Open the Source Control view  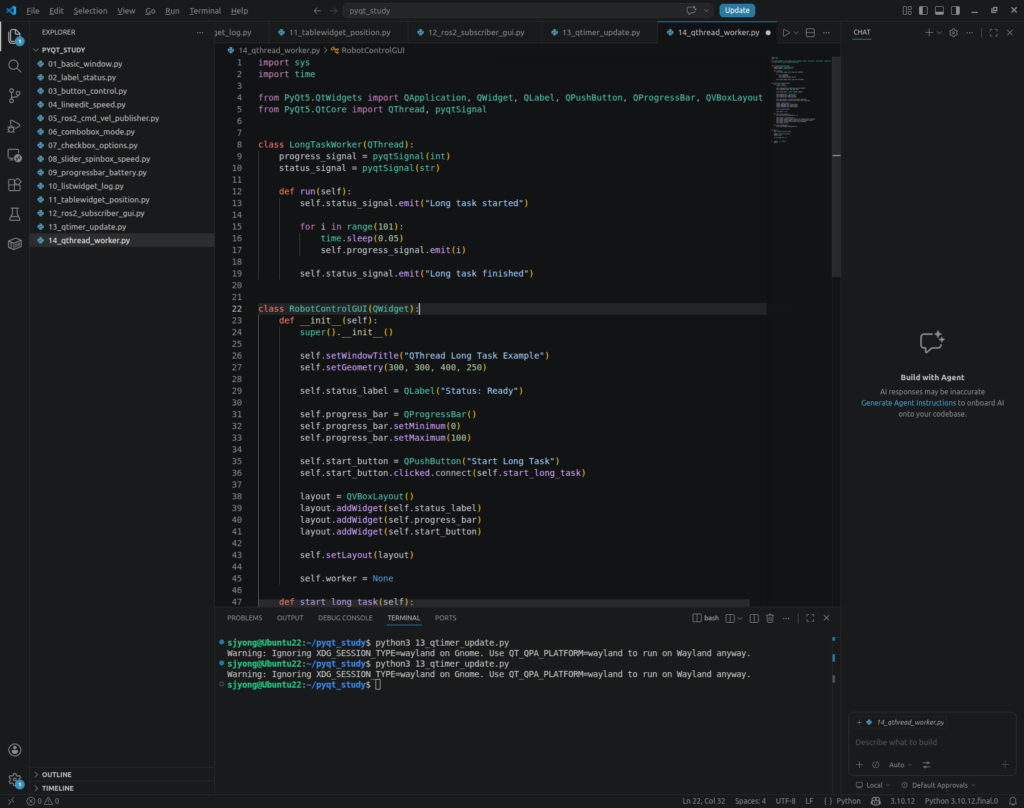pyautogui.click(x=14, y=96)
